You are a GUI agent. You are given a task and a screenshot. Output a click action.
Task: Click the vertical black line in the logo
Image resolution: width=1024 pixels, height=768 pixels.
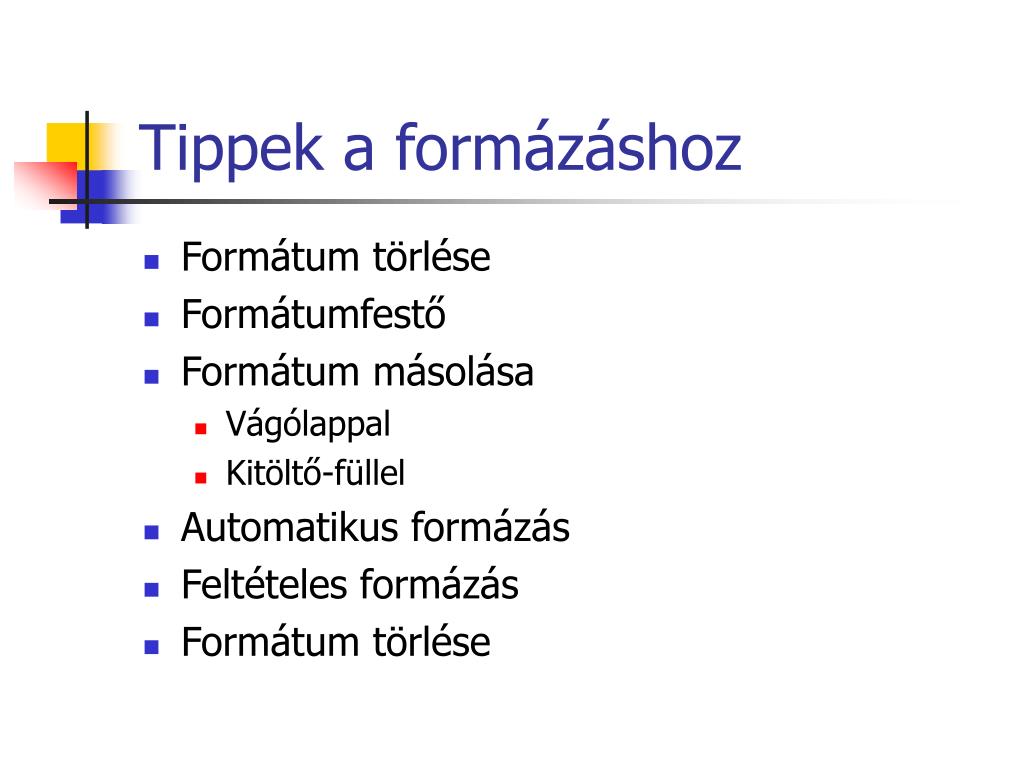[x=87, y=170]
